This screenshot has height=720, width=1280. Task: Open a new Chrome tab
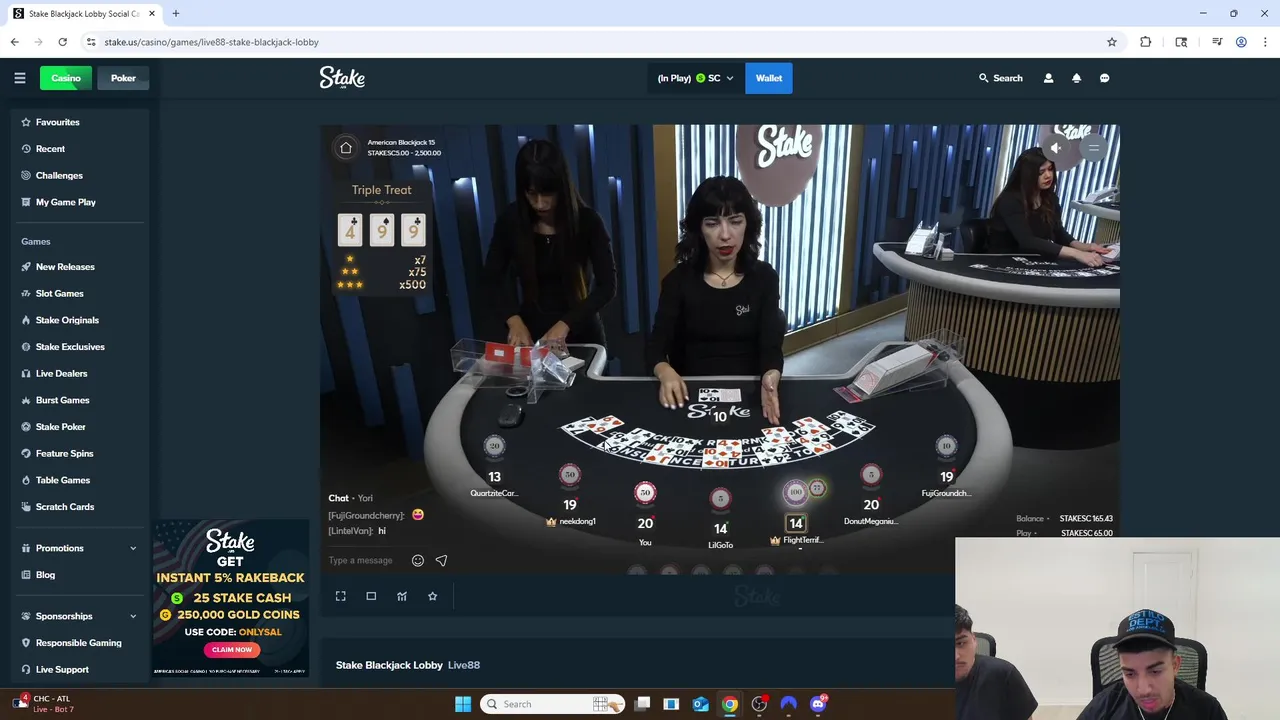(176, 13)
